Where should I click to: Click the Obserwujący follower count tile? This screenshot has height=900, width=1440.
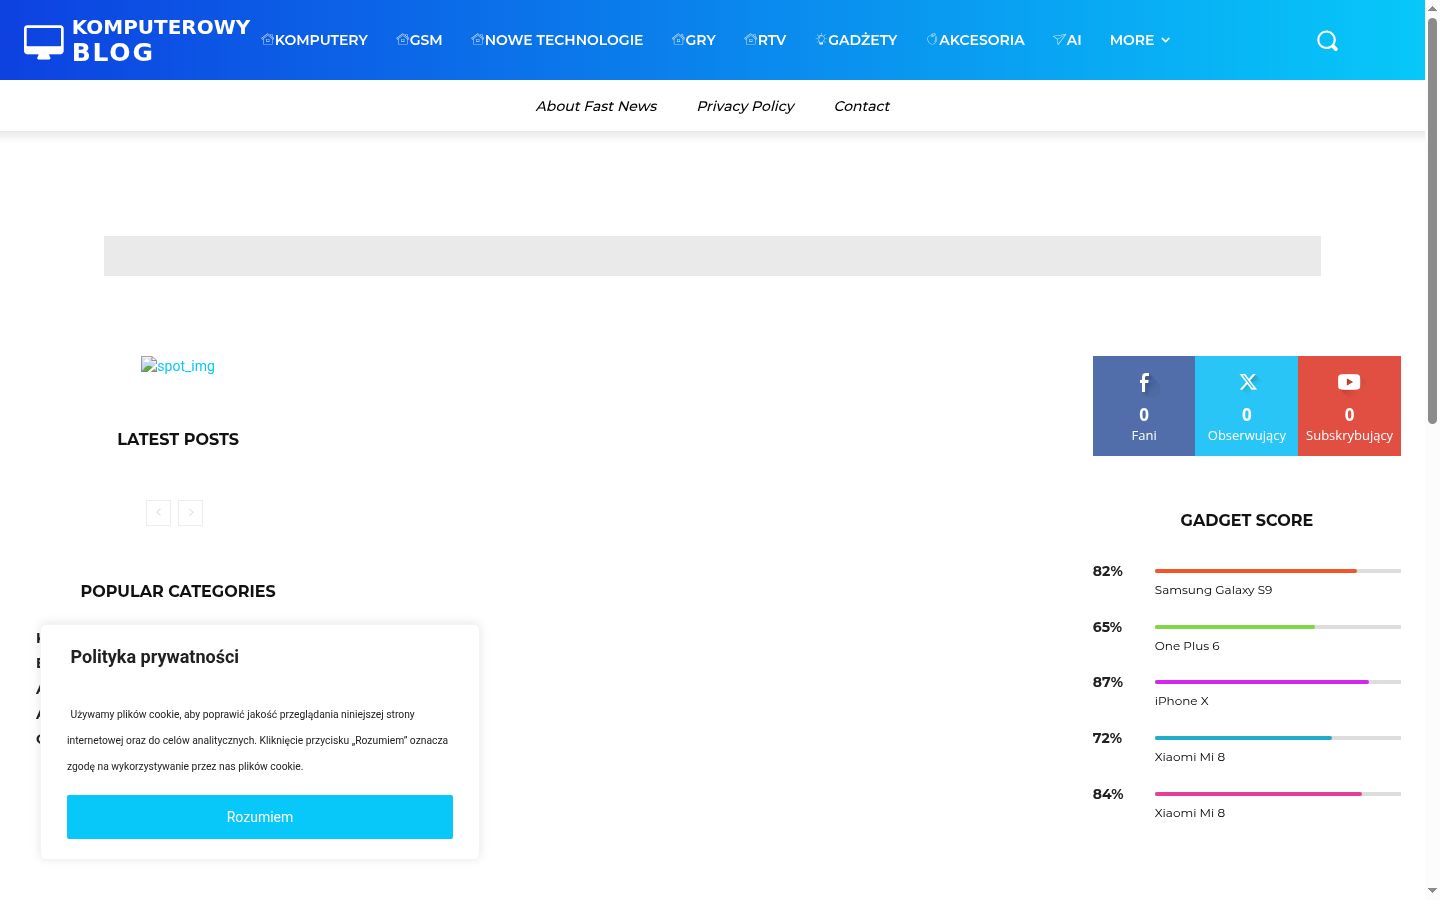click(x=1247, y=406)
